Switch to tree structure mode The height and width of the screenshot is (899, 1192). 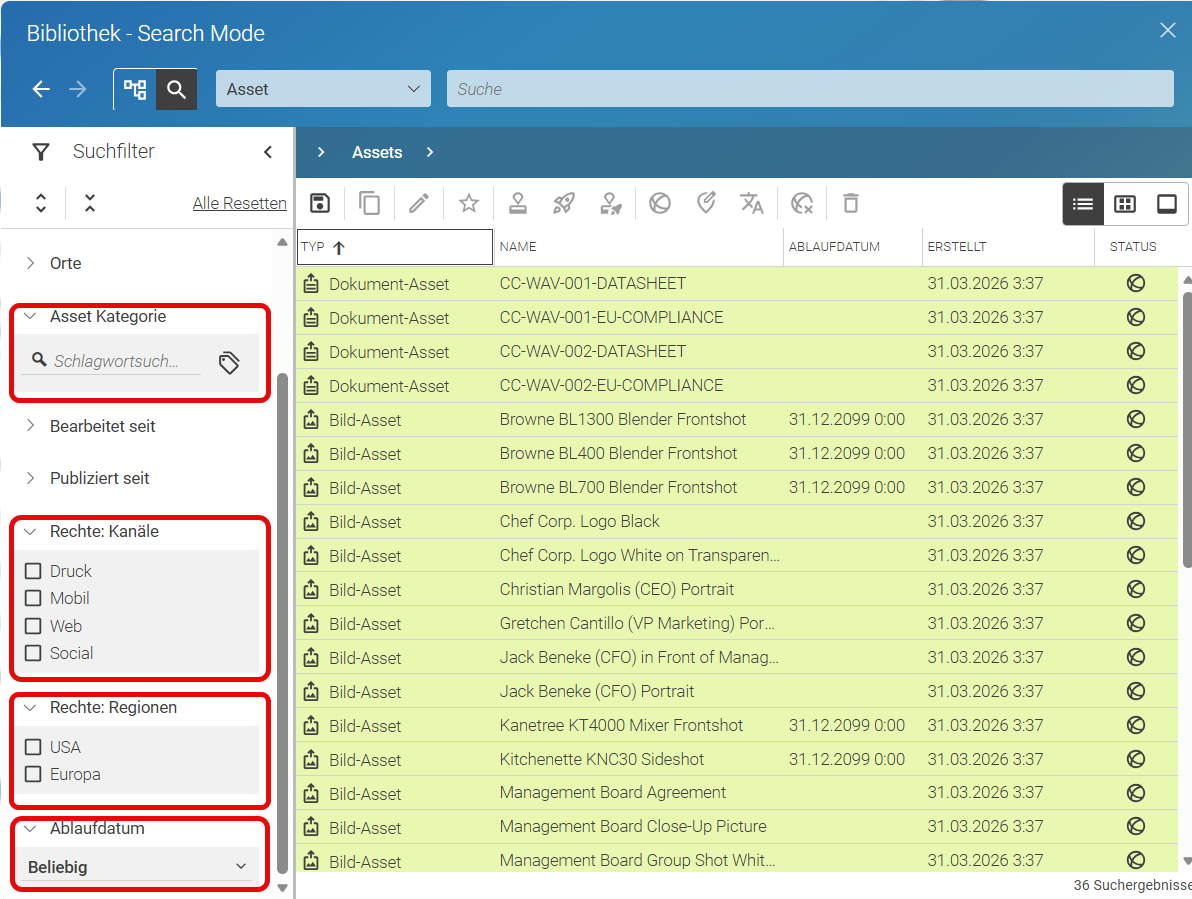click(135, 89)
